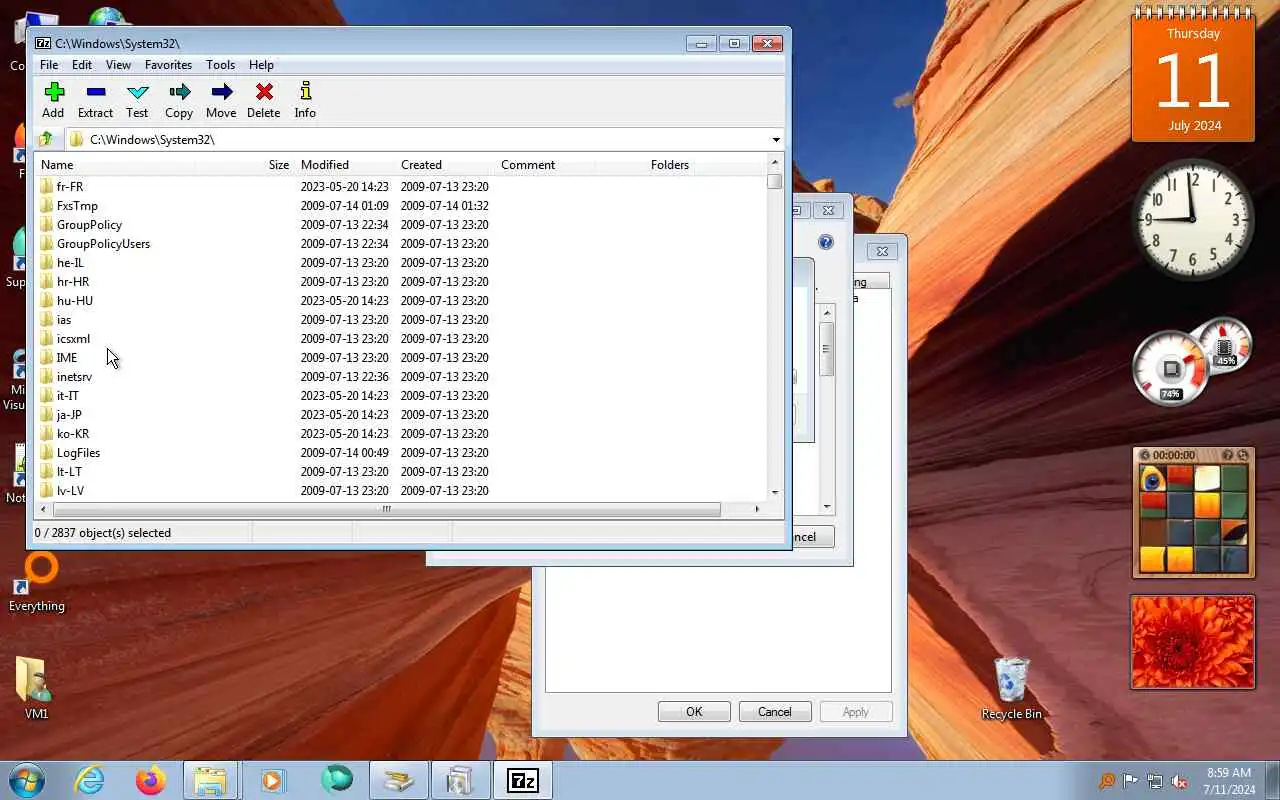This screenshot has height=800, width=1280.
Task: Click Cancel next to the Apply button
Action: pos(775,712)
